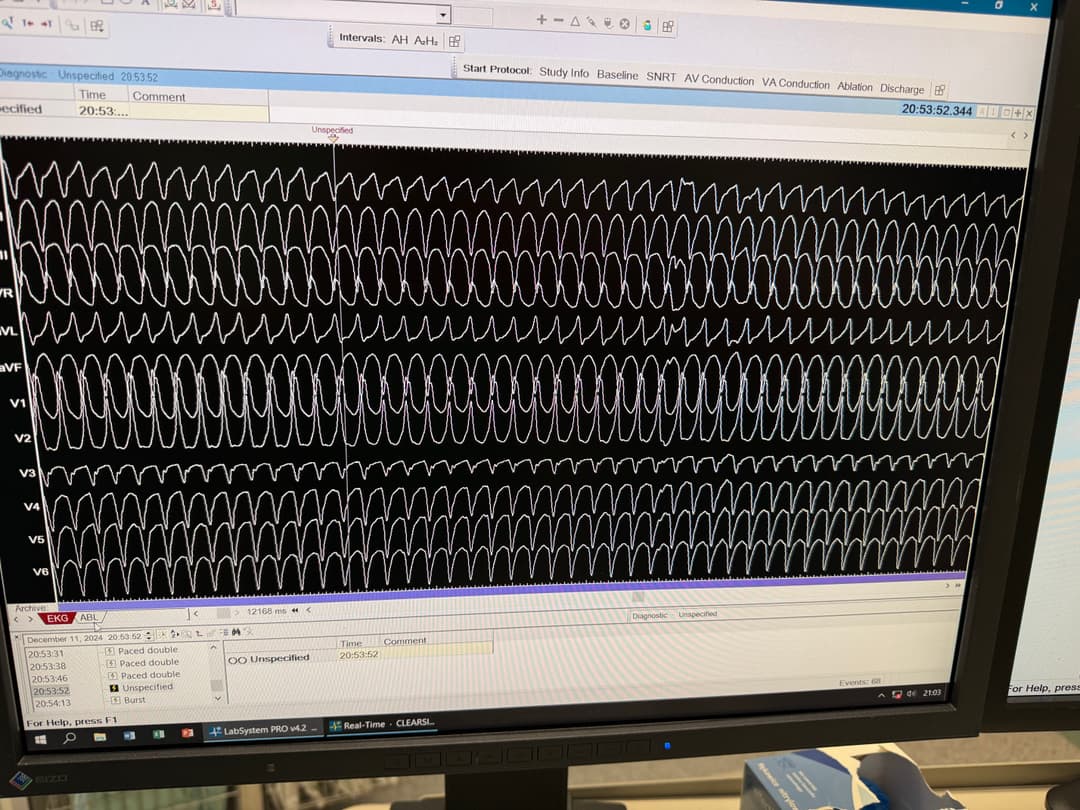Select the 20:54:13 Burst event
The width and height of the screenshot is (1080, 810).
[x=90, y=701]
